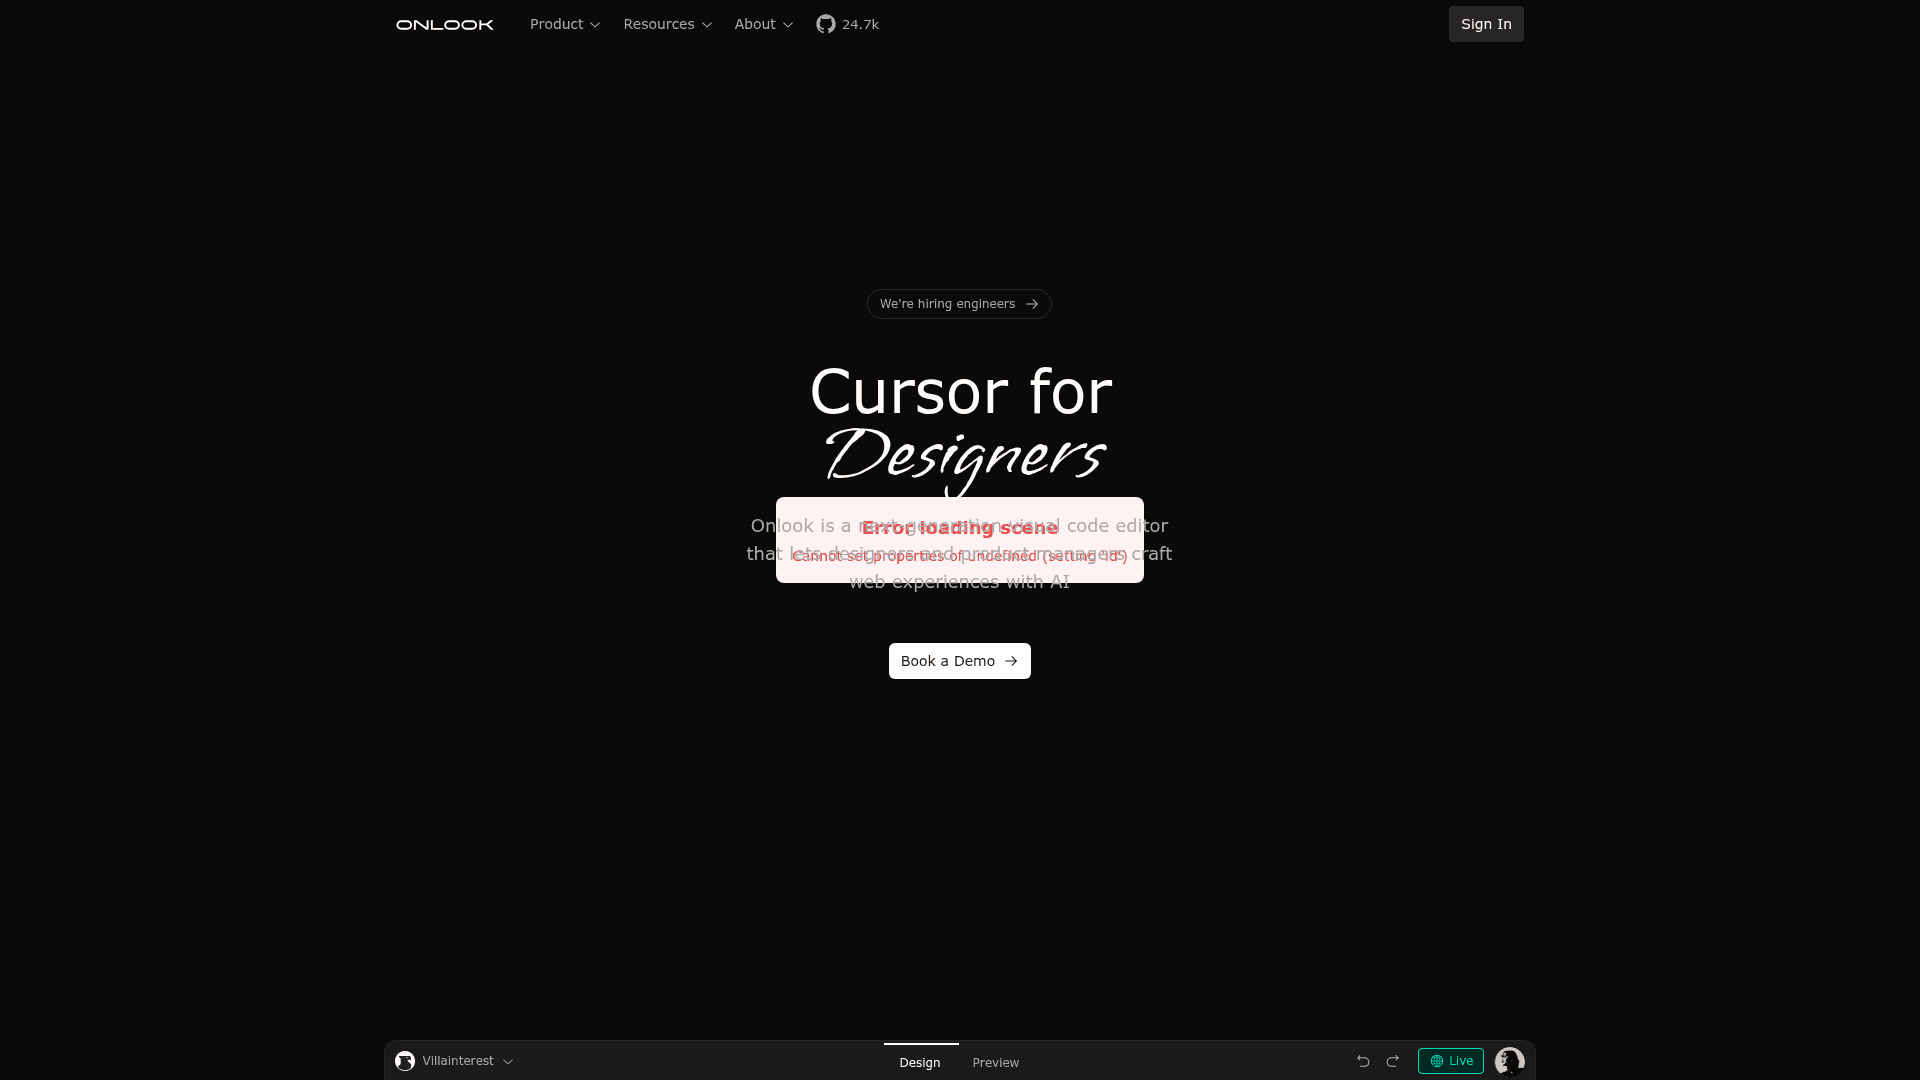Click the Villainterest project logo icon
The width and height of the screenshot is (1920, 1080).
(405, 1061)
